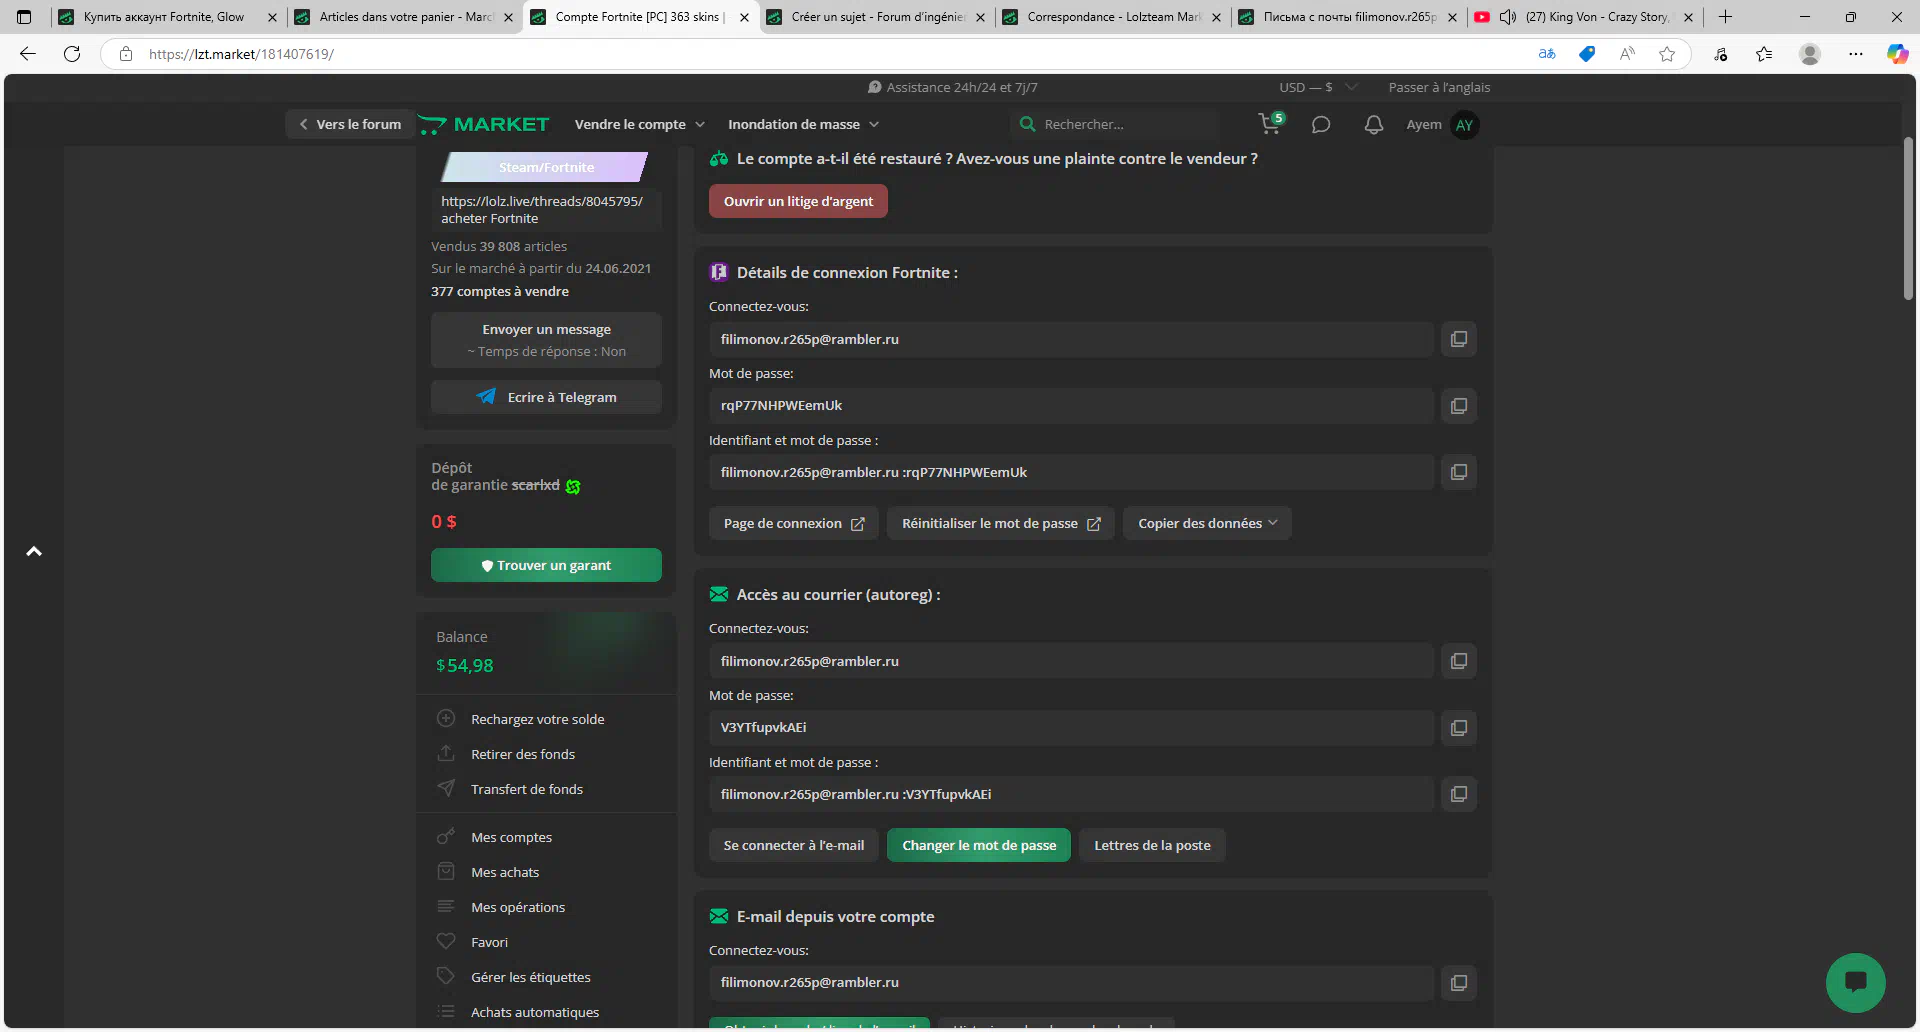The height and width of the screenshot is (1032, 1920).
Task: Open Lettres de la poste
Action: (1152, 845)
